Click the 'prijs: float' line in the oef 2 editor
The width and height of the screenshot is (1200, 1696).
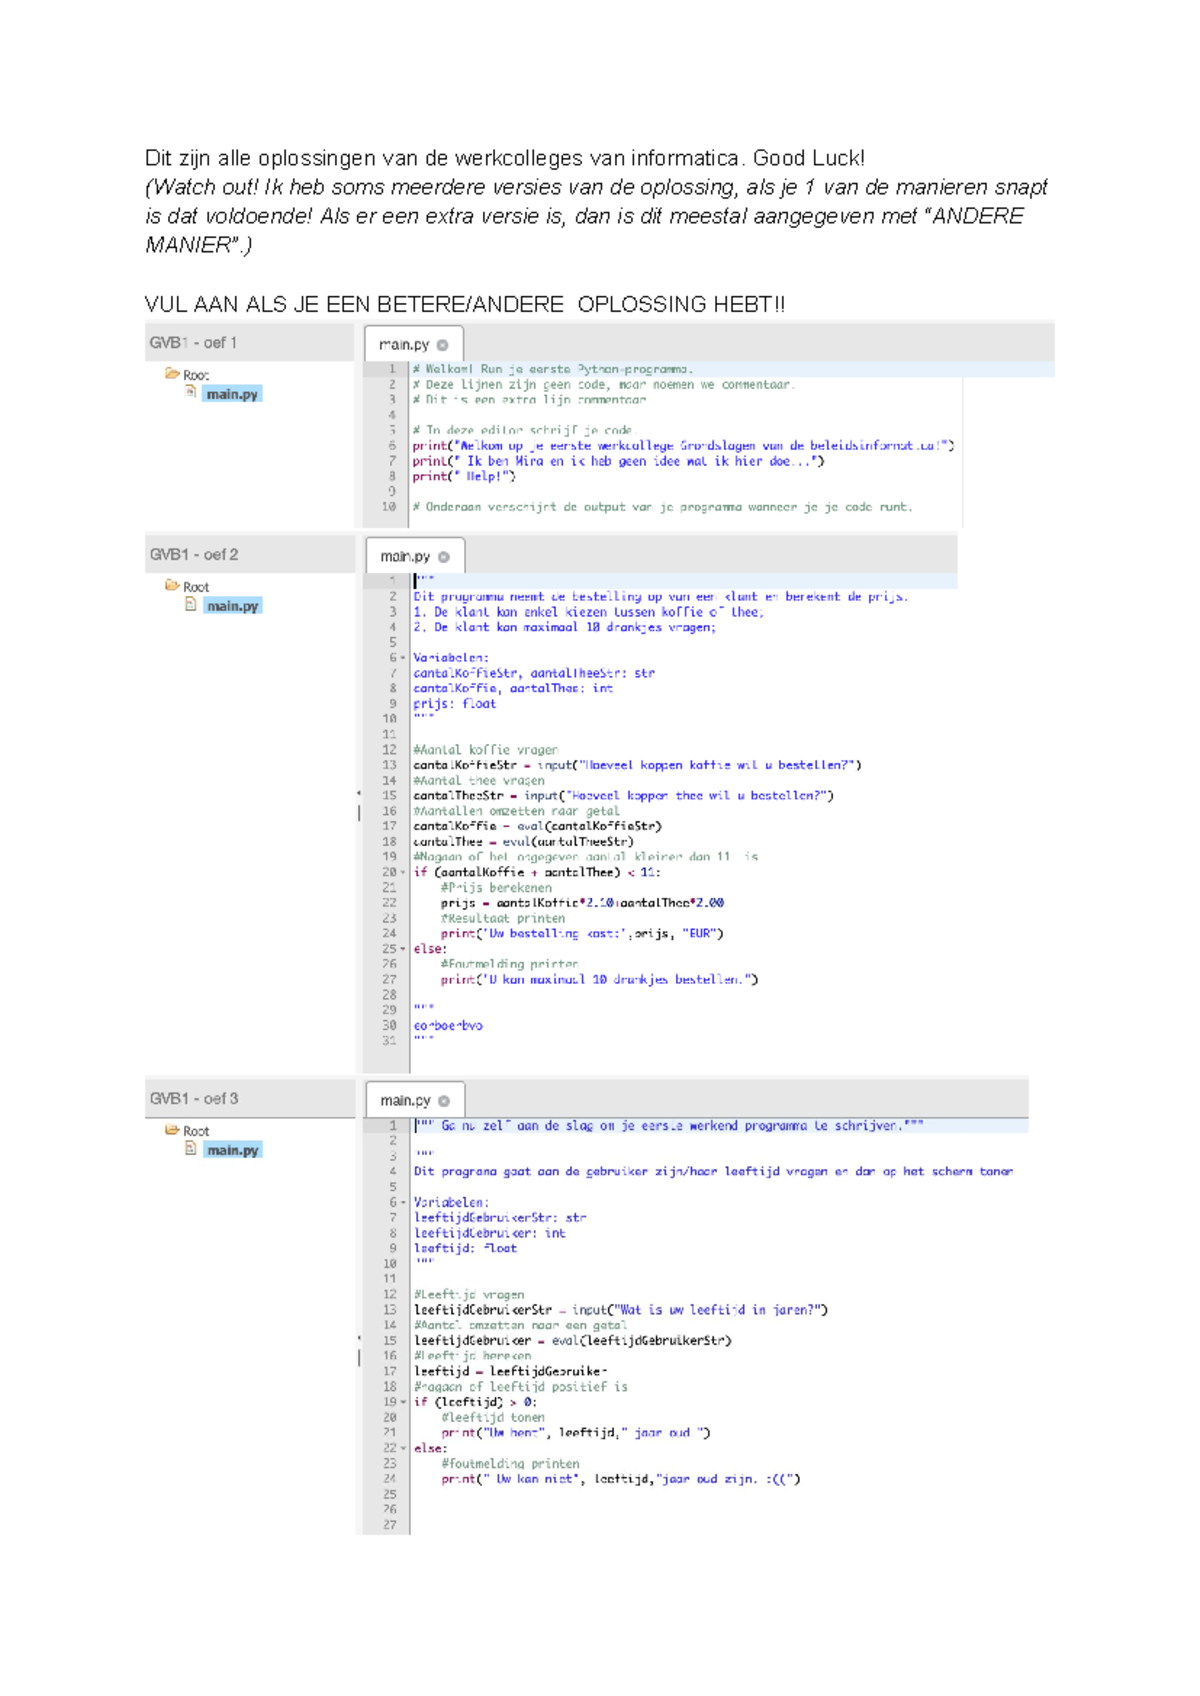455,704
